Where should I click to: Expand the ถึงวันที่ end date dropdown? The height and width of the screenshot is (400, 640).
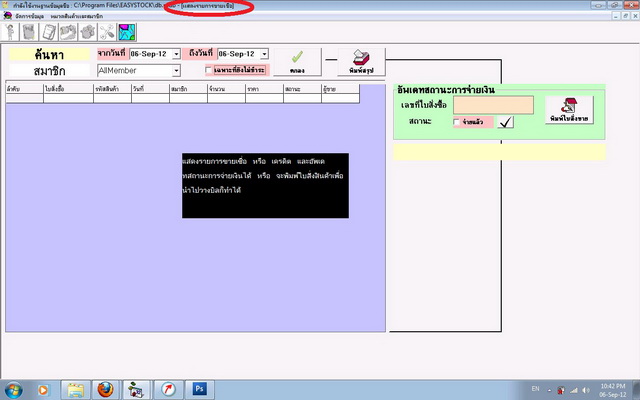(x=262, y=53)
